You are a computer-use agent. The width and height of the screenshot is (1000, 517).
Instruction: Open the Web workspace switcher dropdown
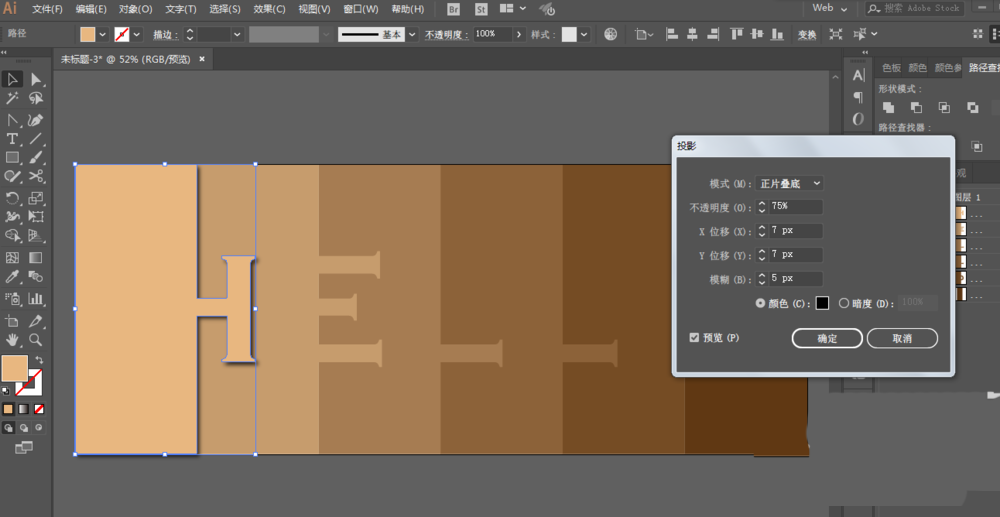click(x=830, y=8)
